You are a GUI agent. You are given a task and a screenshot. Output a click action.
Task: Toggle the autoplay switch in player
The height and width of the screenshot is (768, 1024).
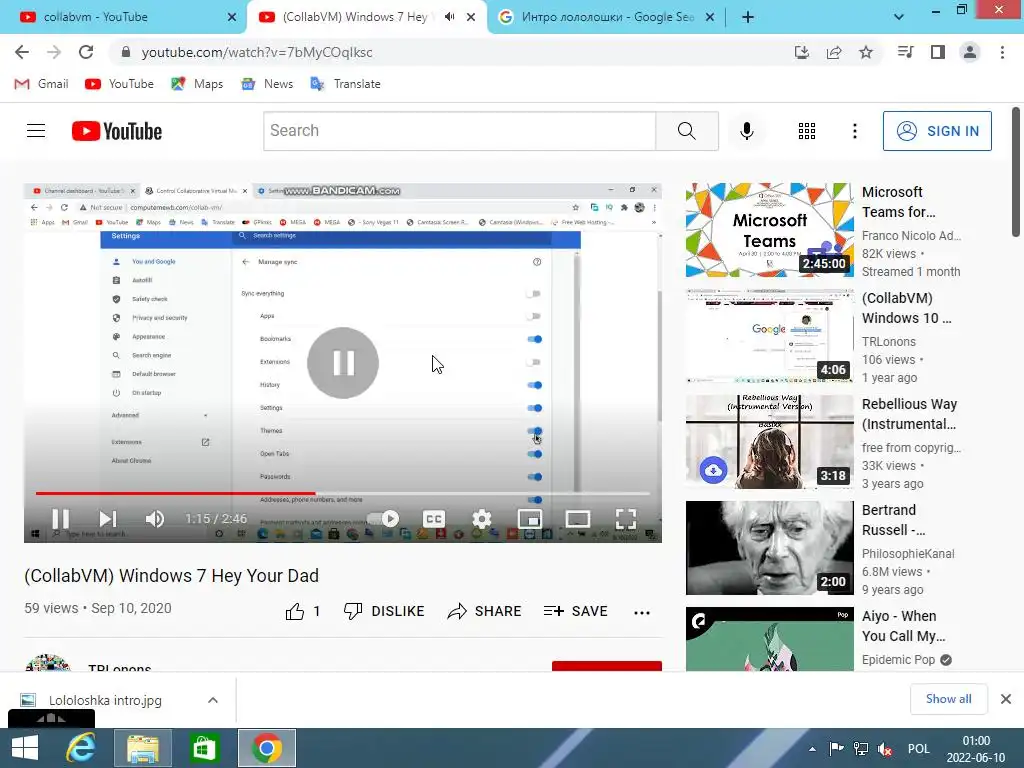click(384, 519)
